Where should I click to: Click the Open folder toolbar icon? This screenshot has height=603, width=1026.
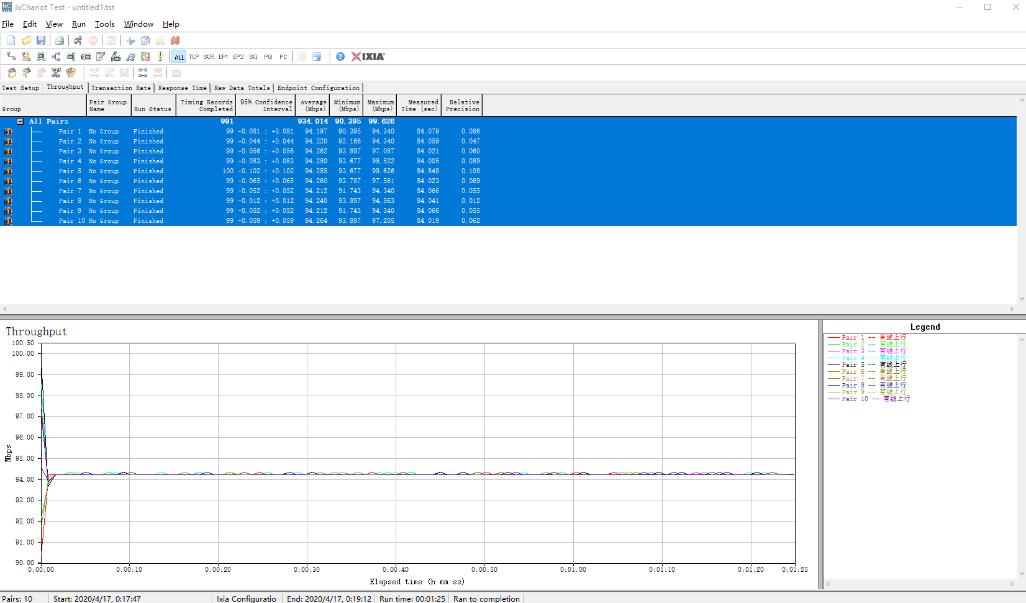(26, 40)
